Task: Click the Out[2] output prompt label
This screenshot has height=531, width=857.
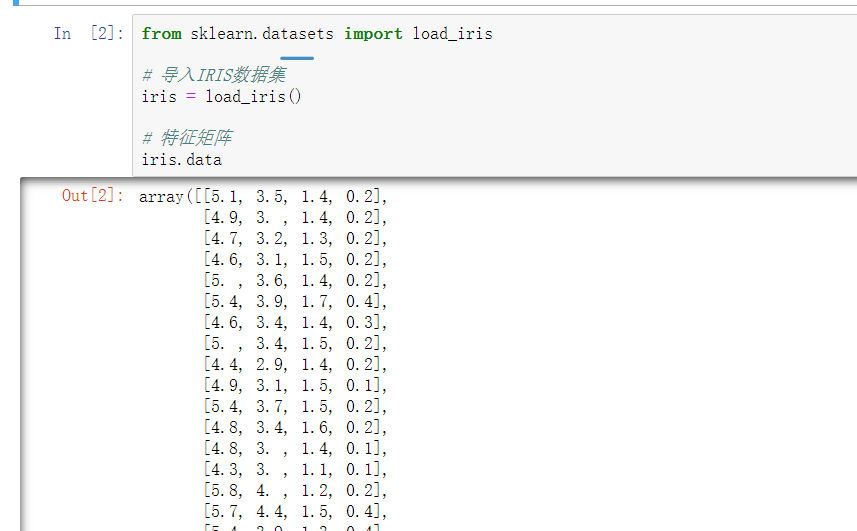Action: tap(93, 196)
